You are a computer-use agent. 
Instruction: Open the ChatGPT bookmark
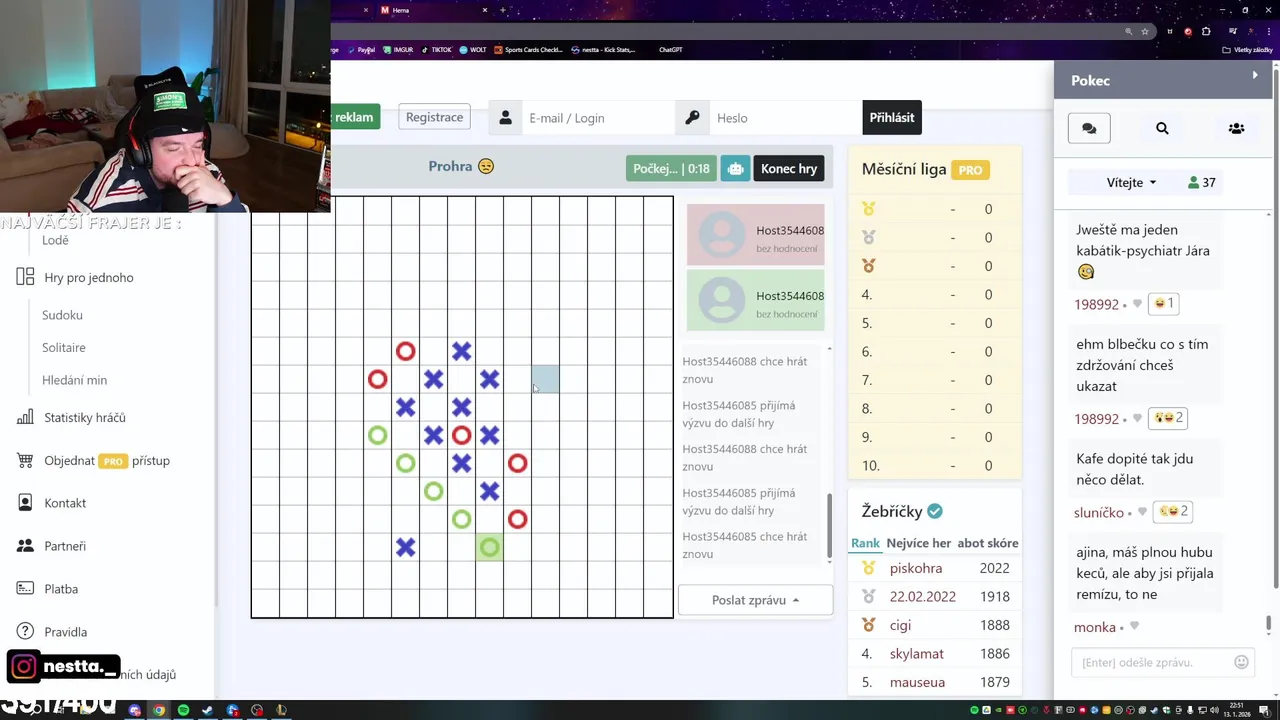coord(670,49)
